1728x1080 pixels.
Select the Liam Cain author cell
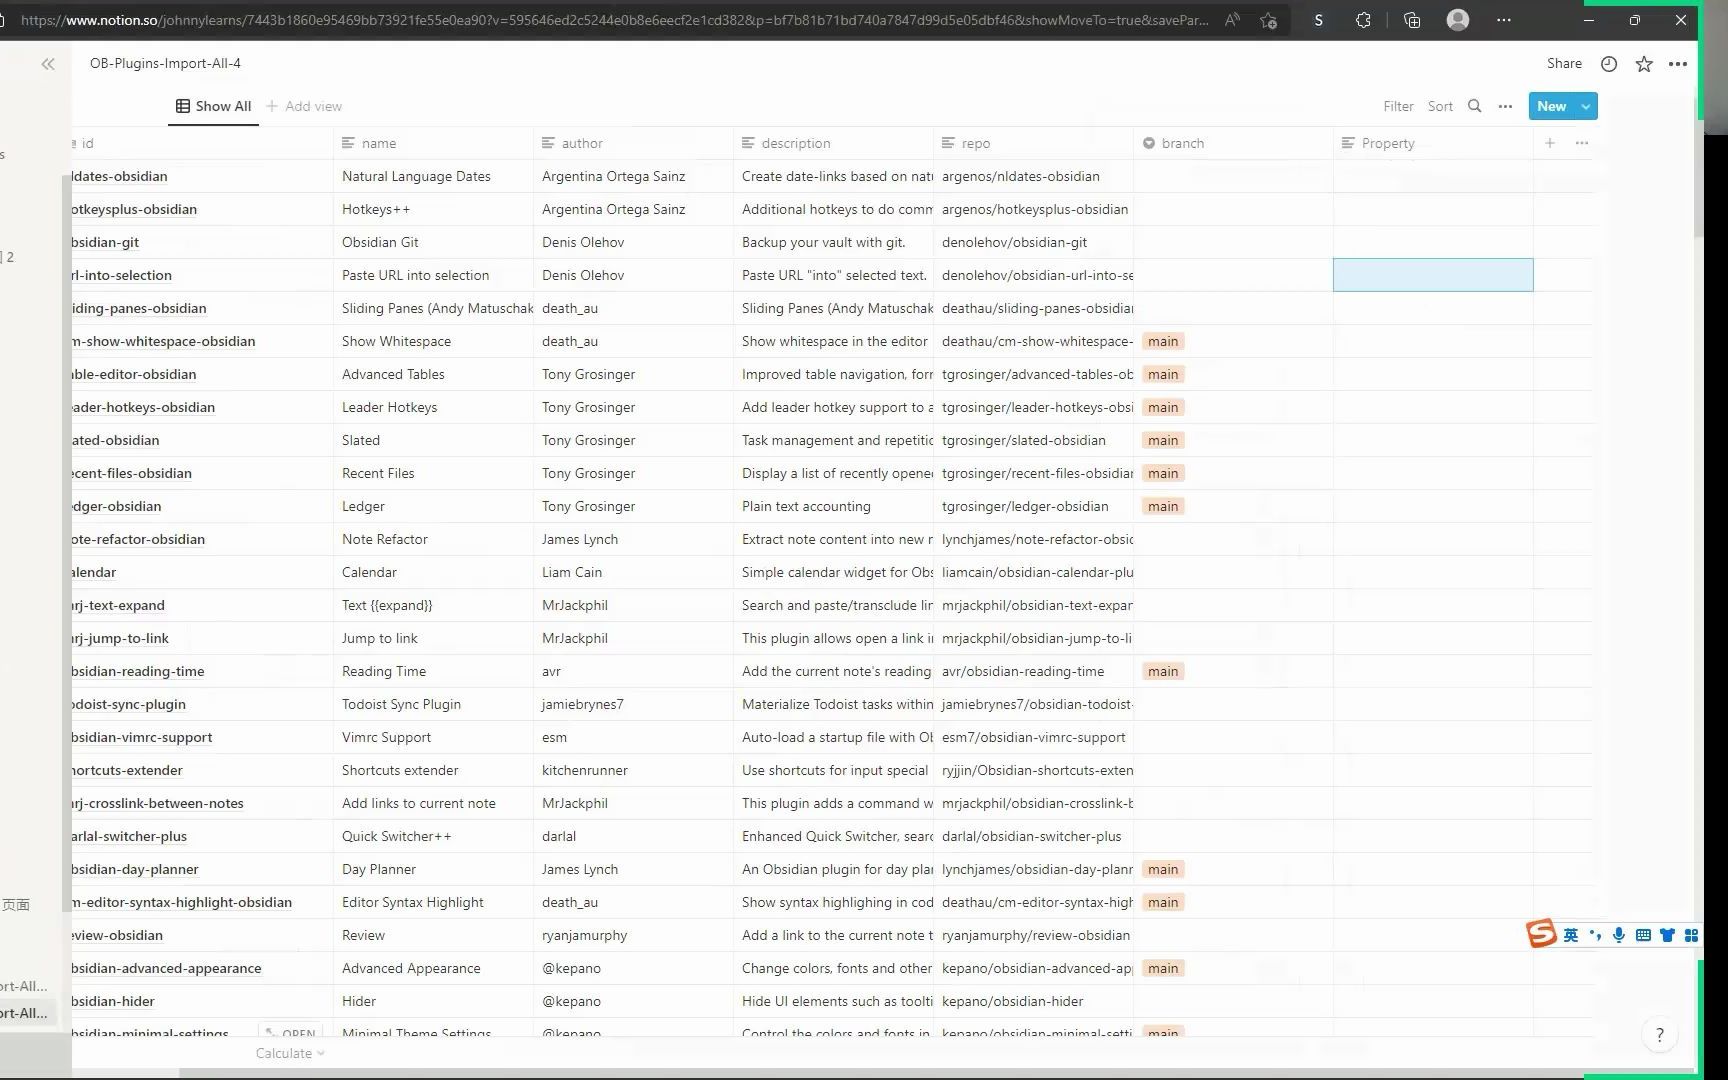(x=633, y=572)
